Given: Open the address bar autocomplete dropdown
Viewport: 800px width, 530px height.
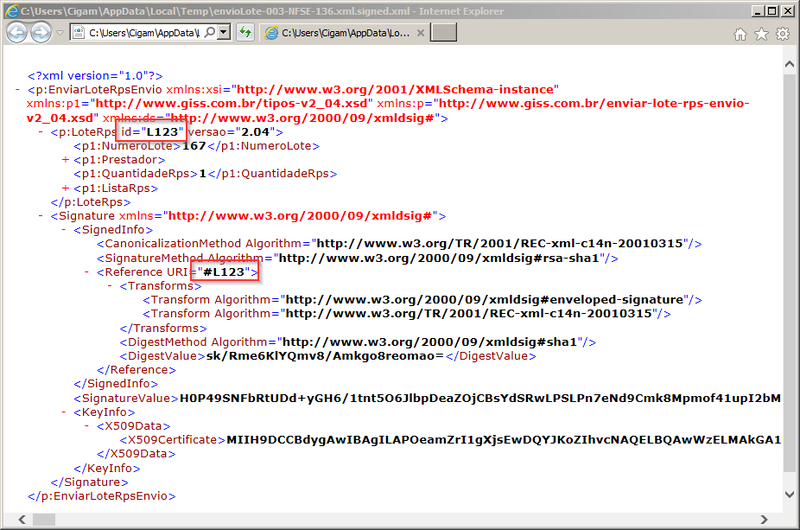Looking at the screenshot, I should [224, 32].
